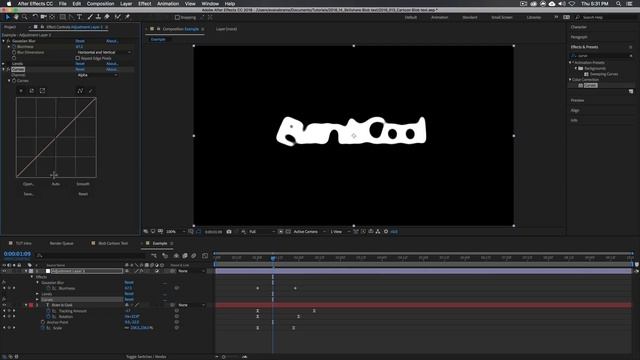Select the Pan Behind anchor tool

coord(52,17)
